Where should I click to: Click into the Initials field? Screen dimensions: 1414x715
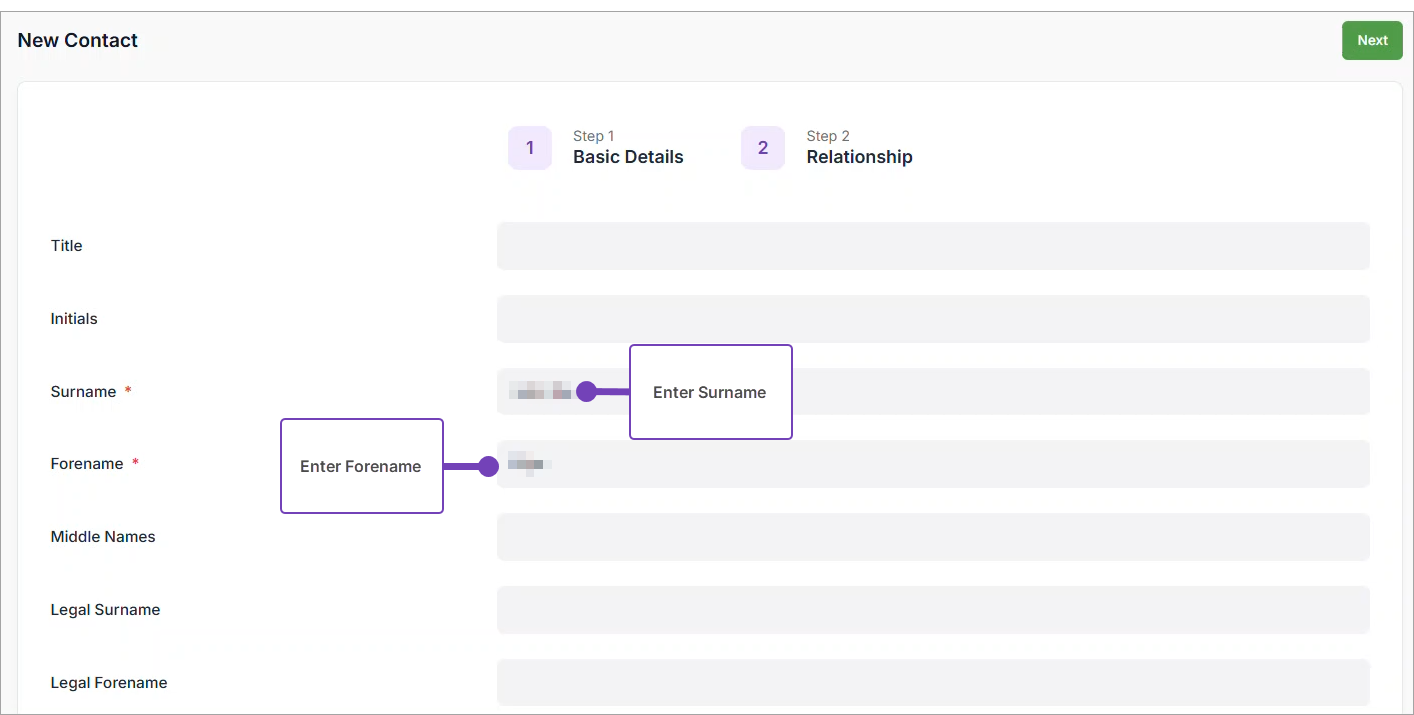(x=932, y=319)
